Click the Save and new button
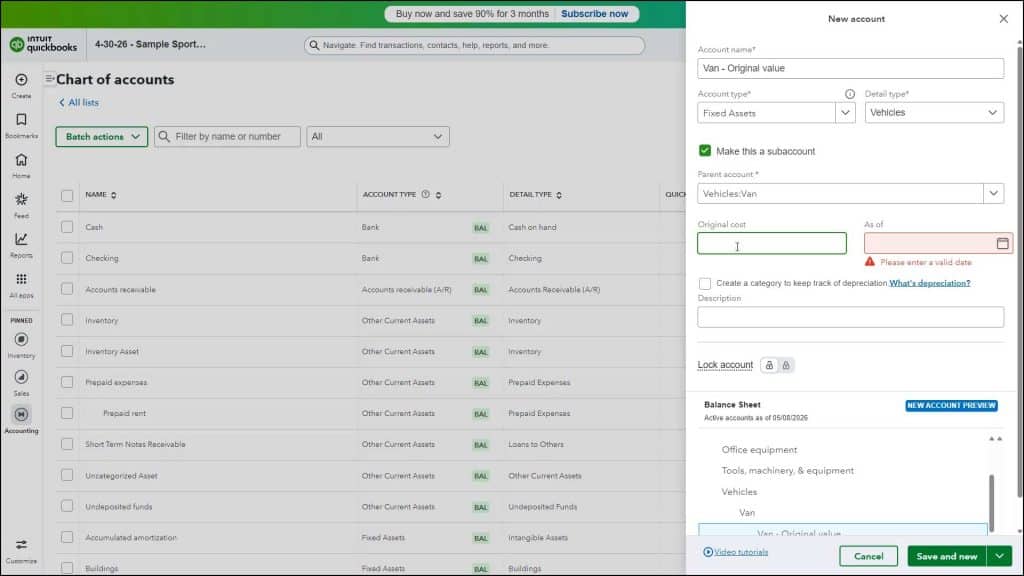1024x576 pixels. click(x=947, y=556)
